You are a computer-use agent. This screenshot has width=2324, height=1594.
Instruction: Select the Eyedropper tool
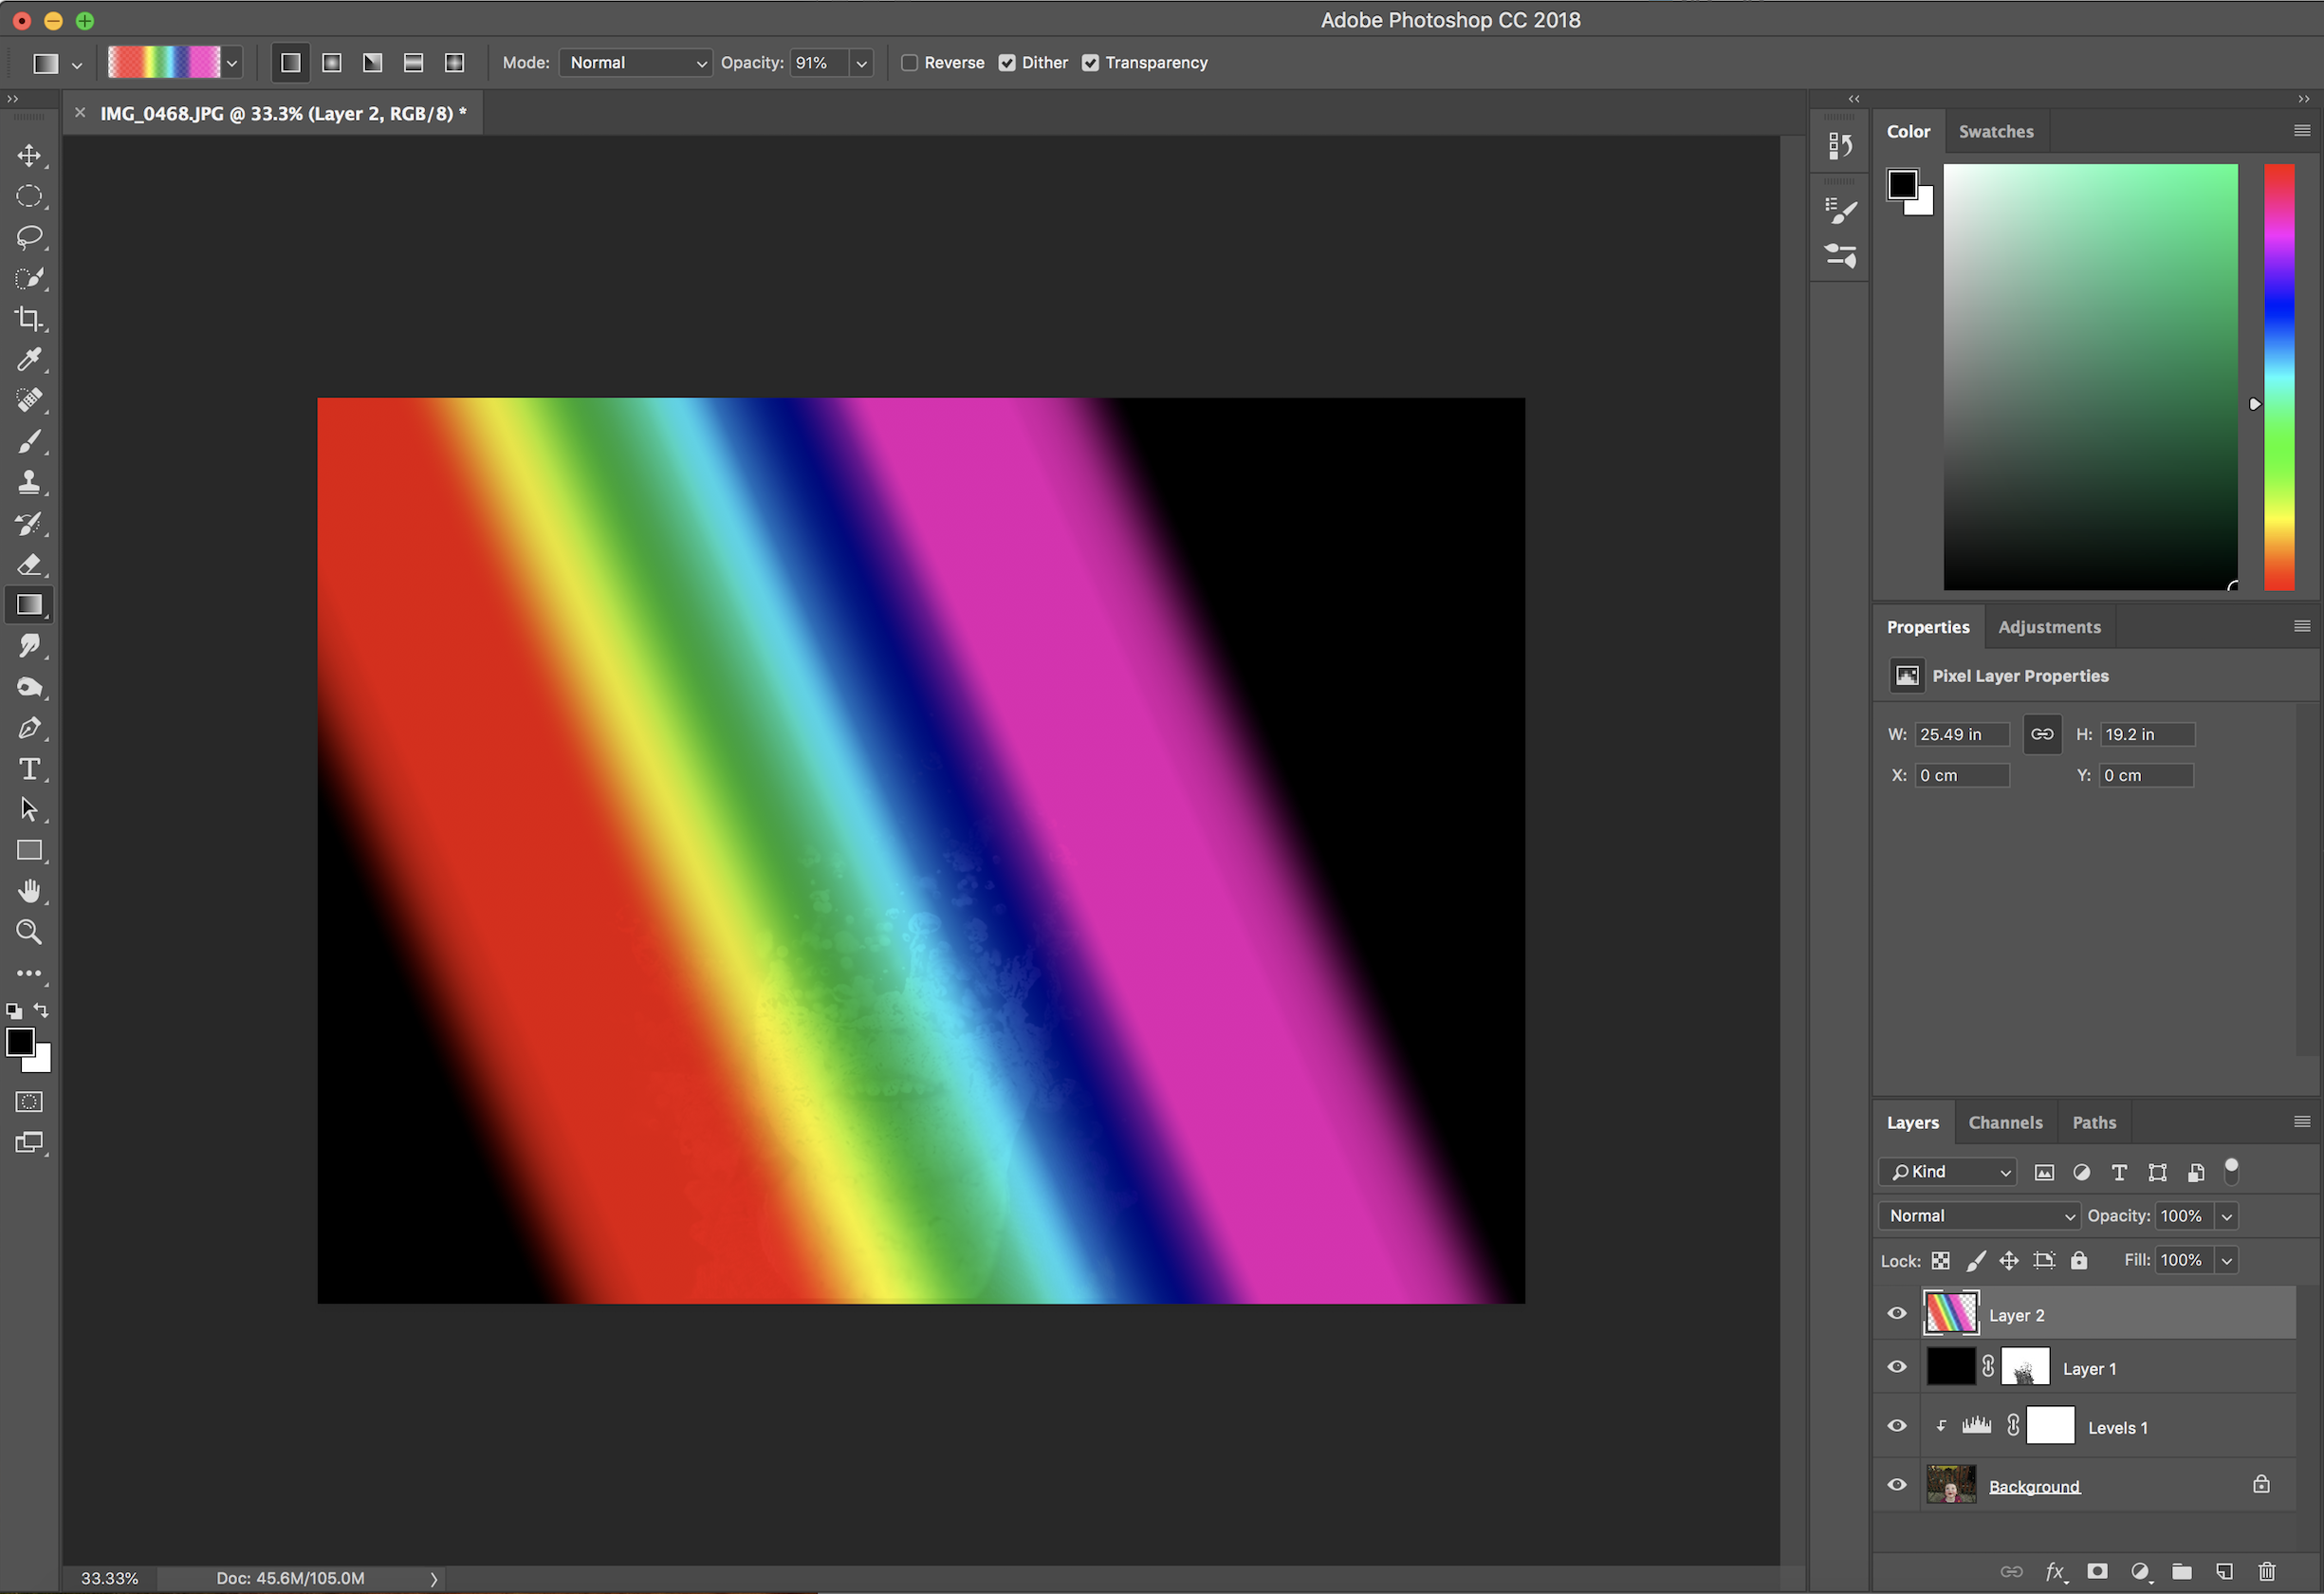[29, 360]
